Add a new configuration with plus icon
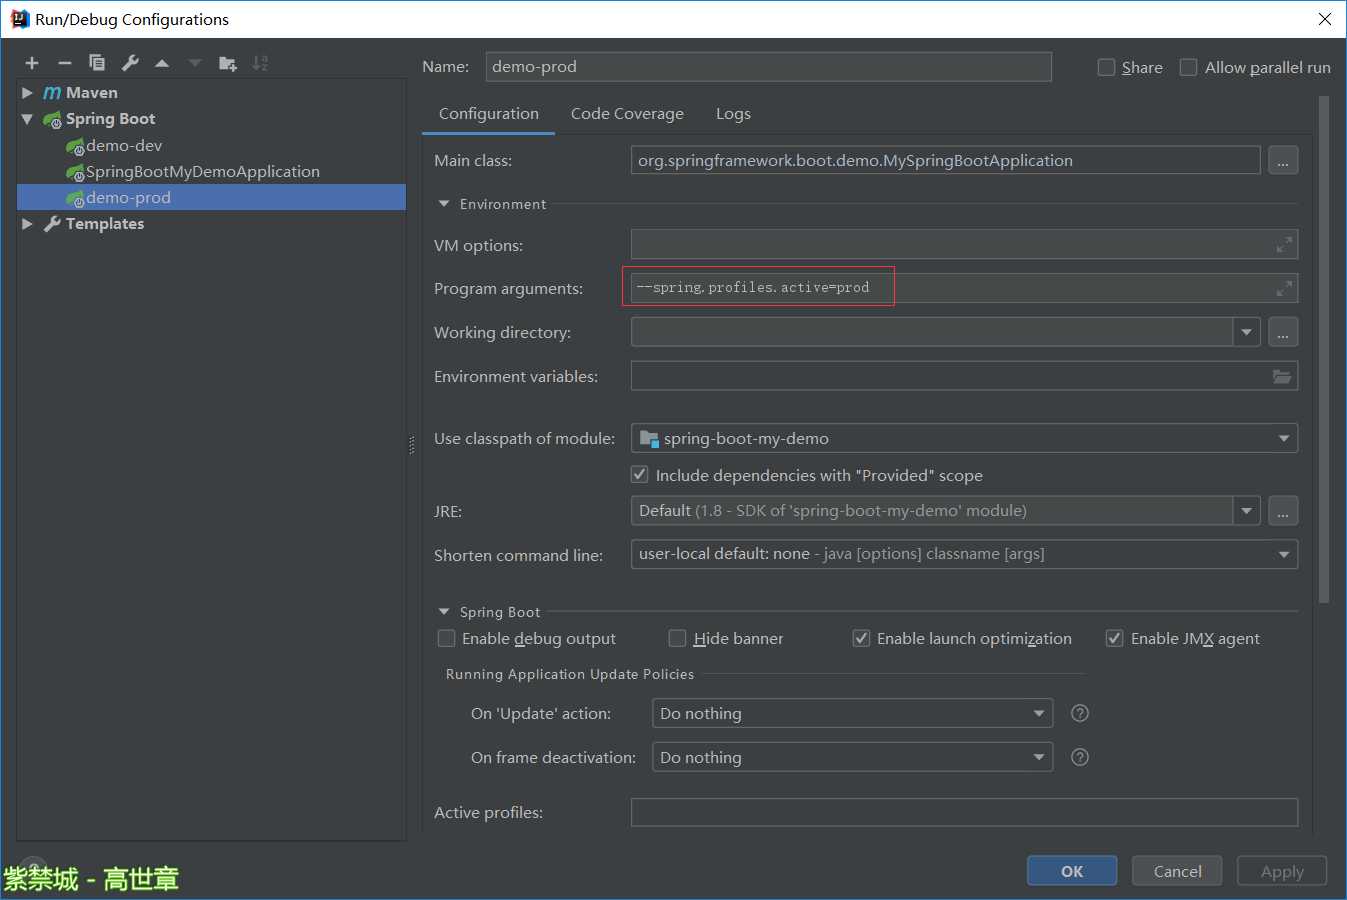Screen dimensions: 1347x900 (32, 63)
